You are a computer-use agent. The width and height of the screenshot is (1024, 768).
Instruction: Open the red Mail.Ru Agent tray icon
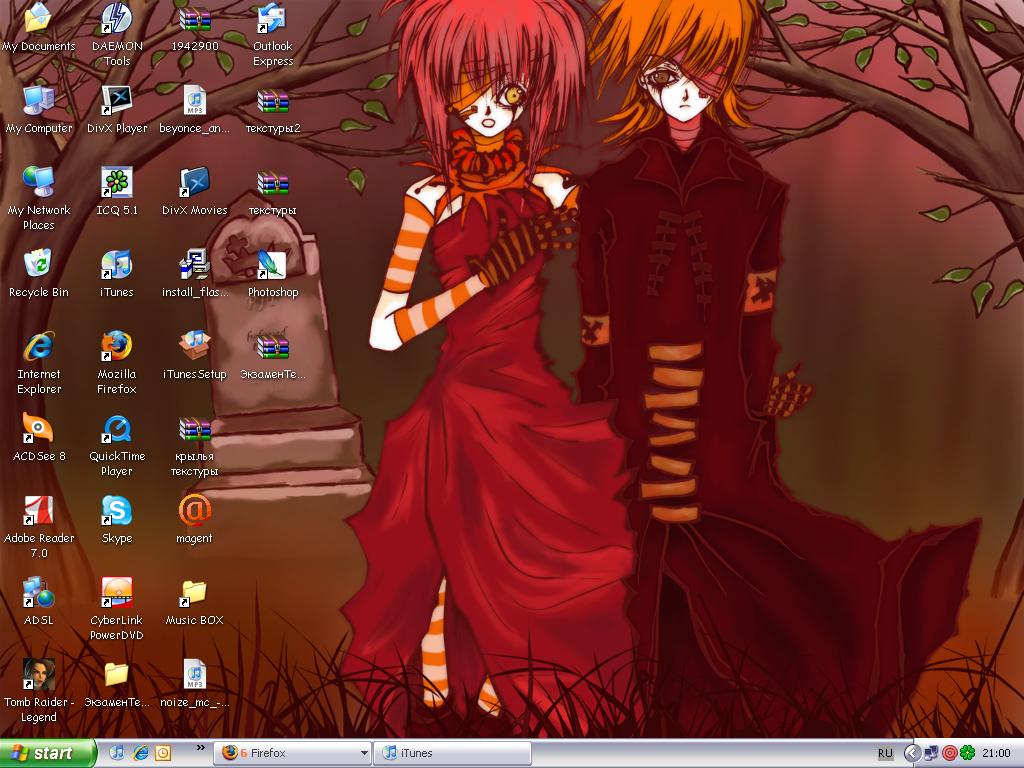tap(950, 753)
